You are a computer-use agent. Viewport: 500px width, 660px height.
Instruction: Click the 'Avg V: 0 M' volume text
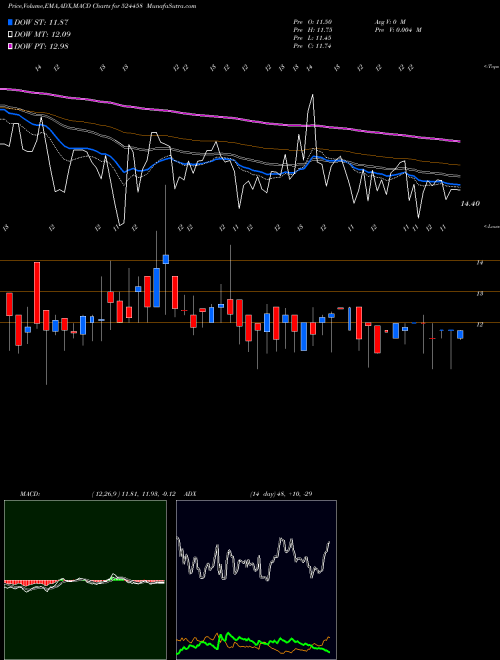pyautogui.click(x=389, y=22)
